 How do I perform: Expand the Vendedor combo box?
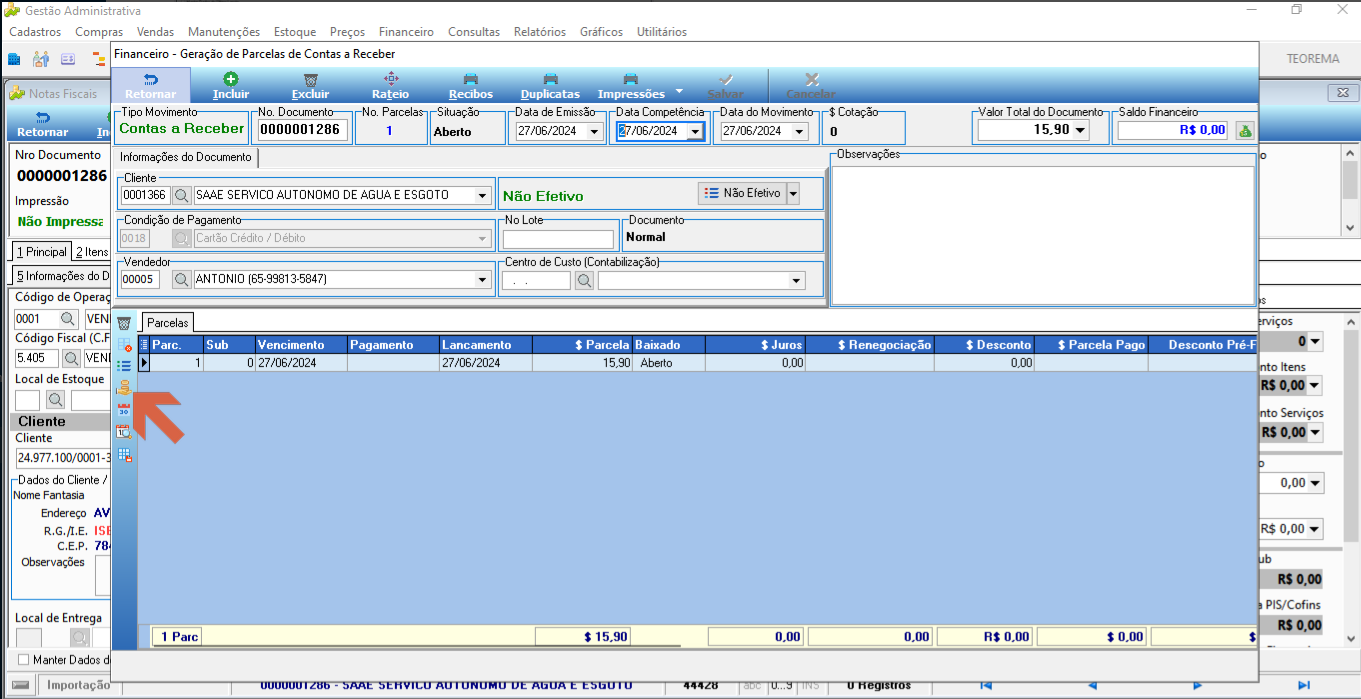[x=483, y=280]
